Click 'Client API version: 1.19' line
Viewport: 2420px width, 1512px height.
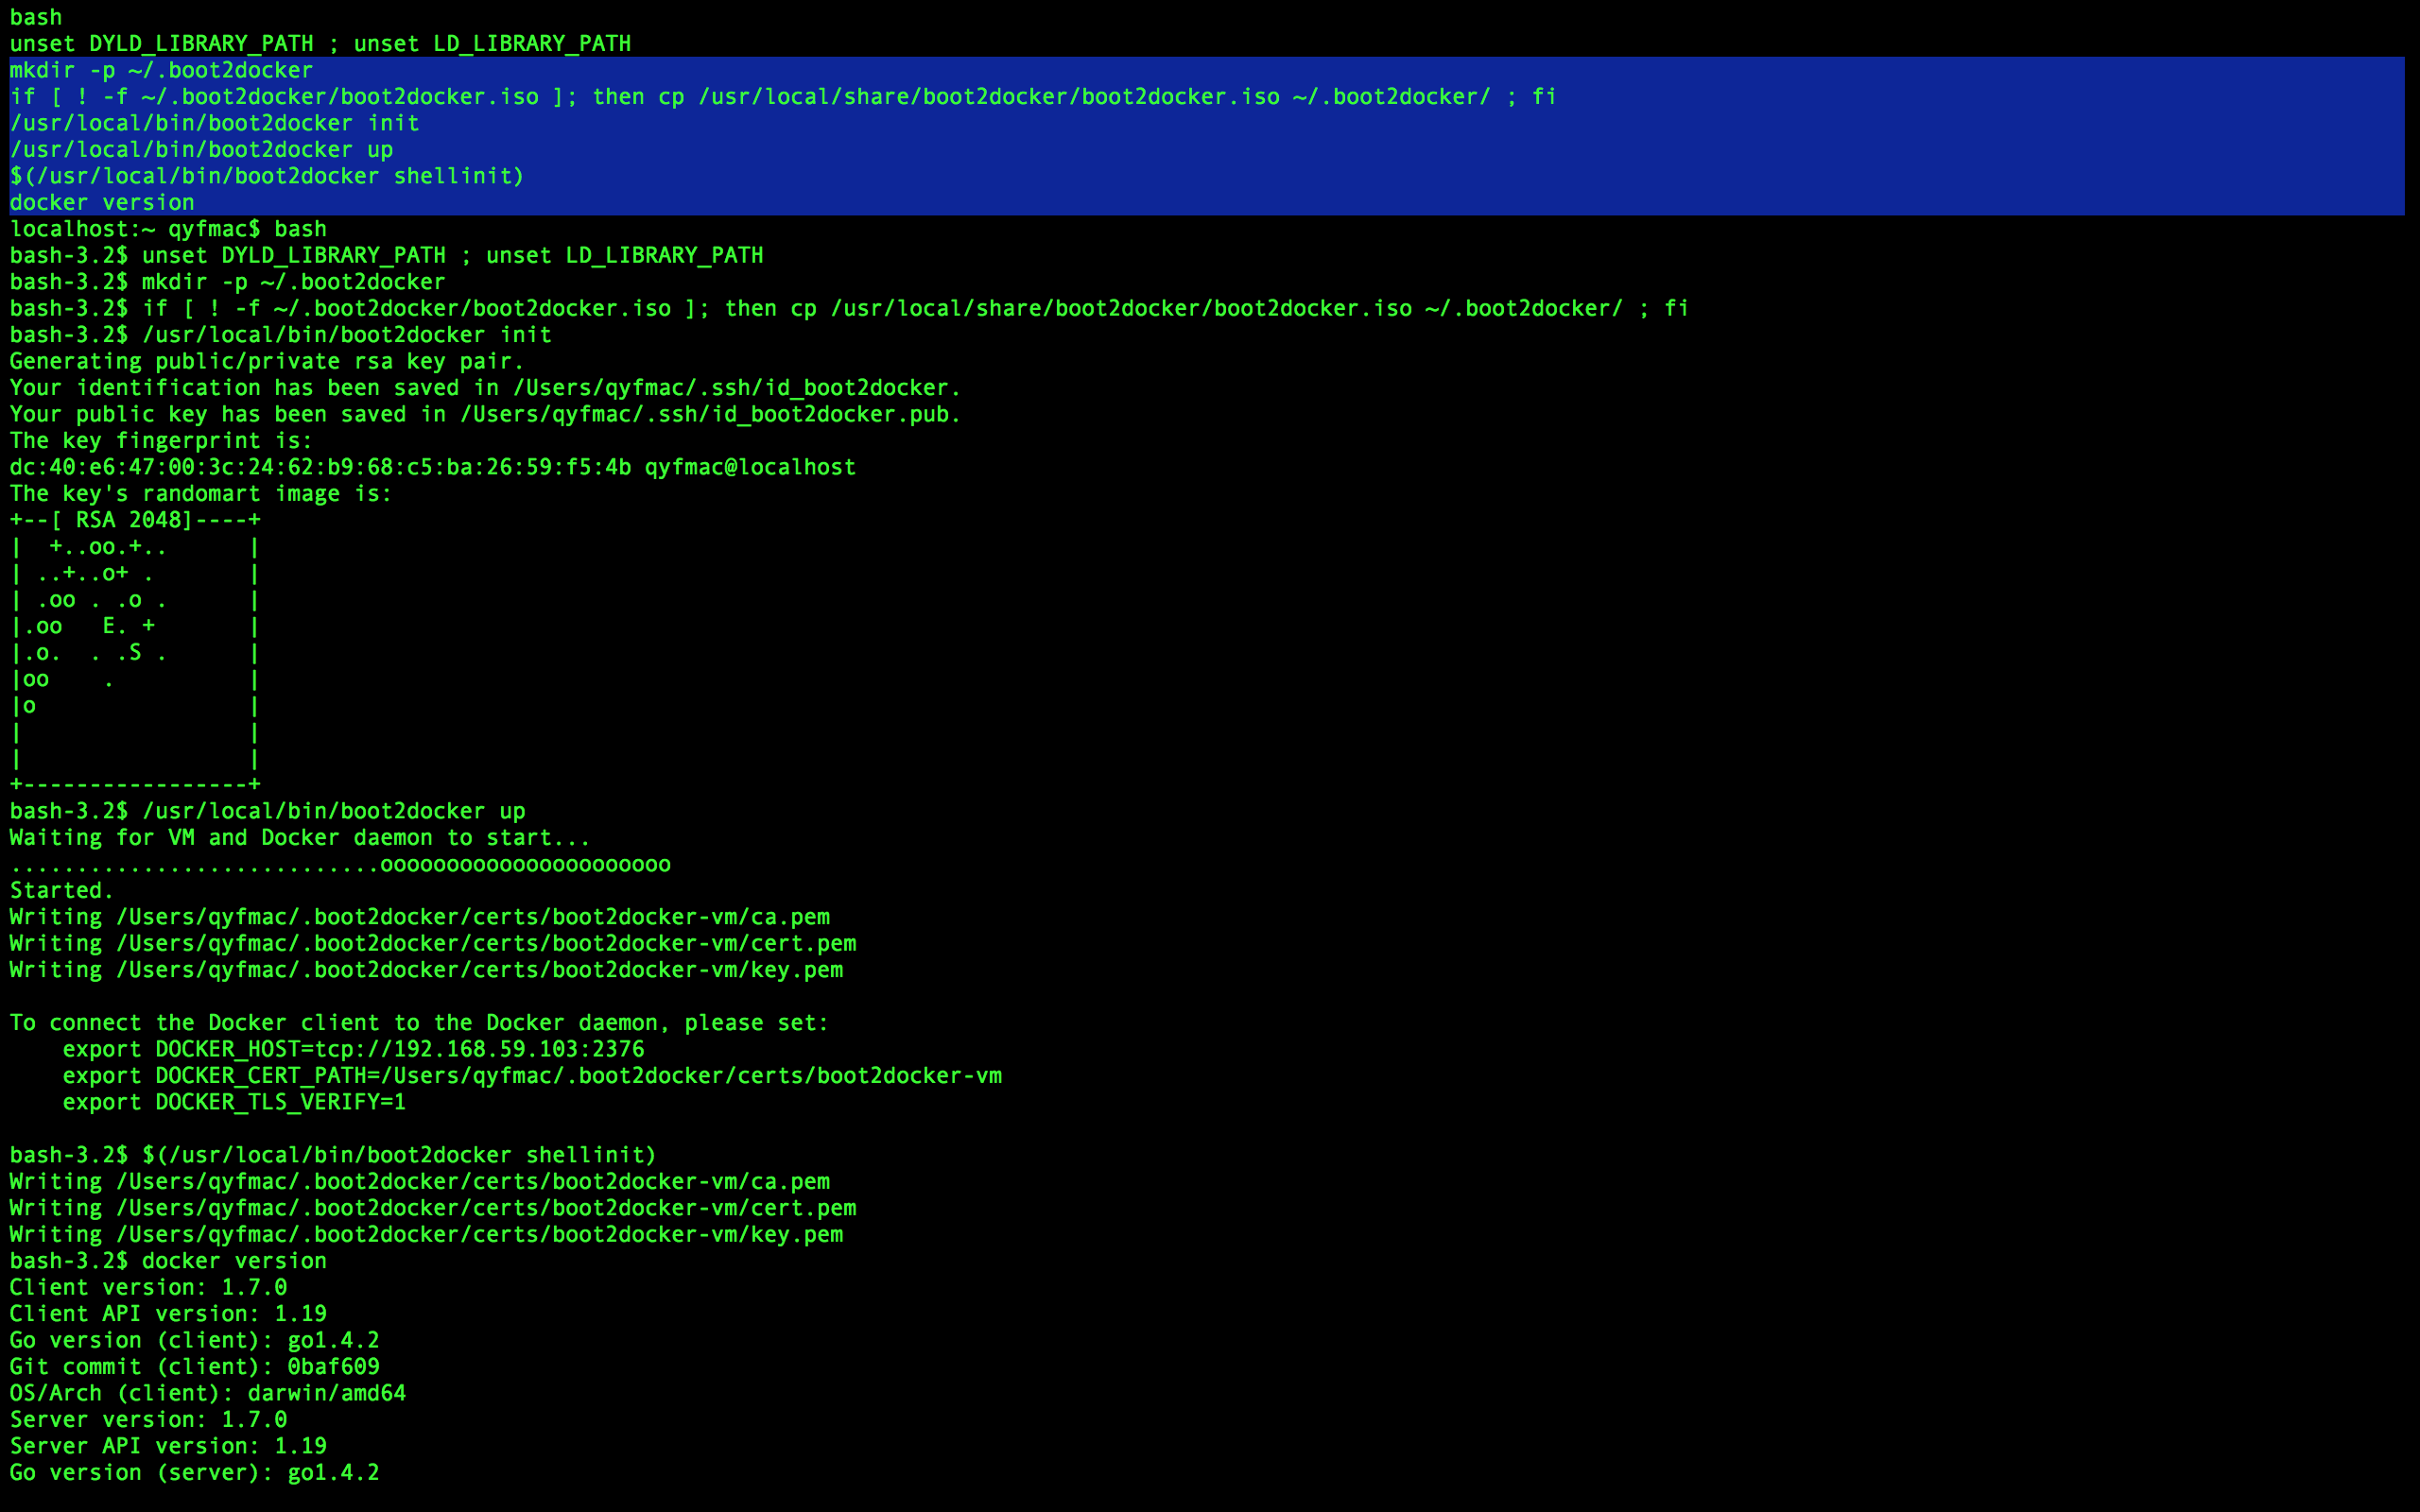tap(168, 1314)
